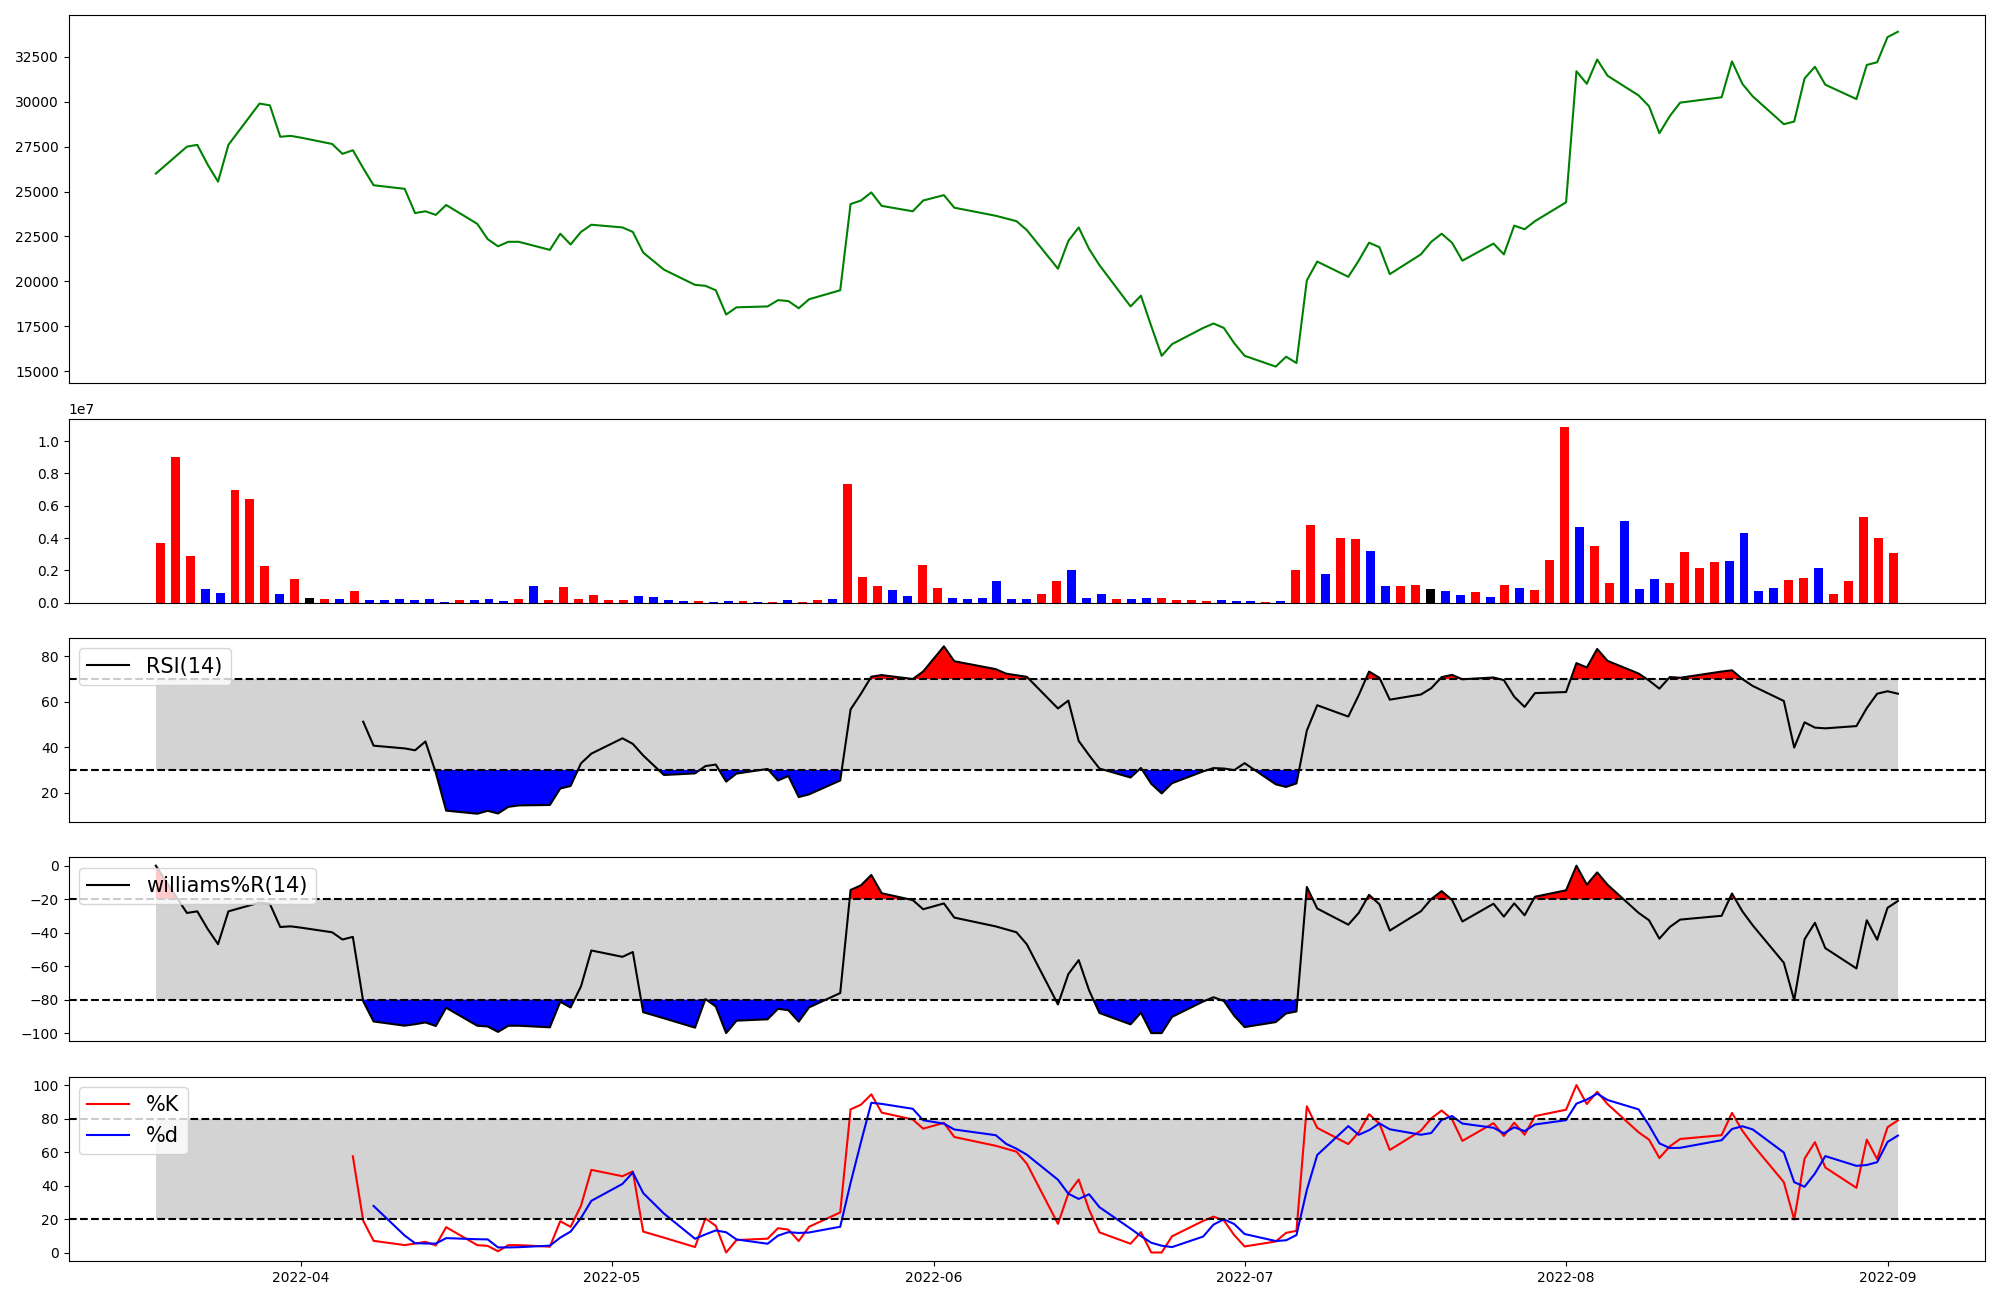
Task: Click the tallest red volume bar in early August
Action: coord(1564,515)
